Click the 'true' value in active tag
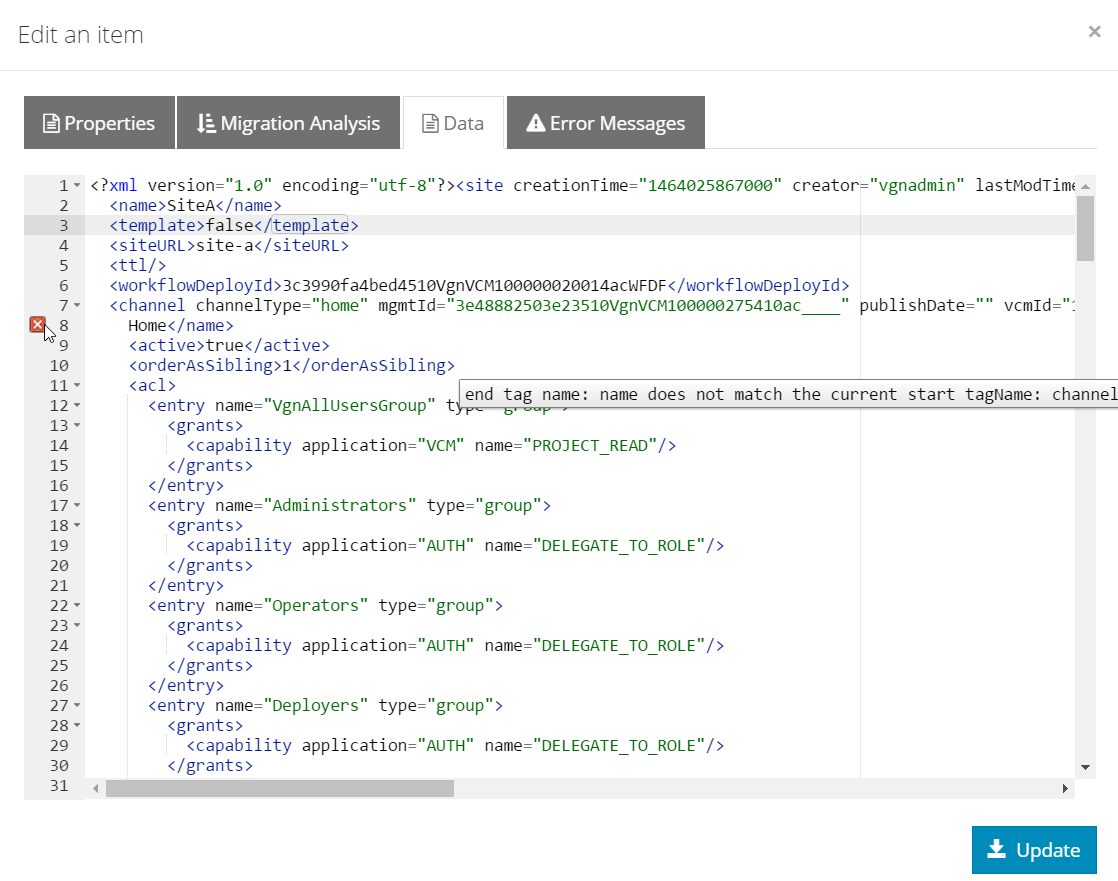Viewport: 1118px width, 881px height. [225, 345]
